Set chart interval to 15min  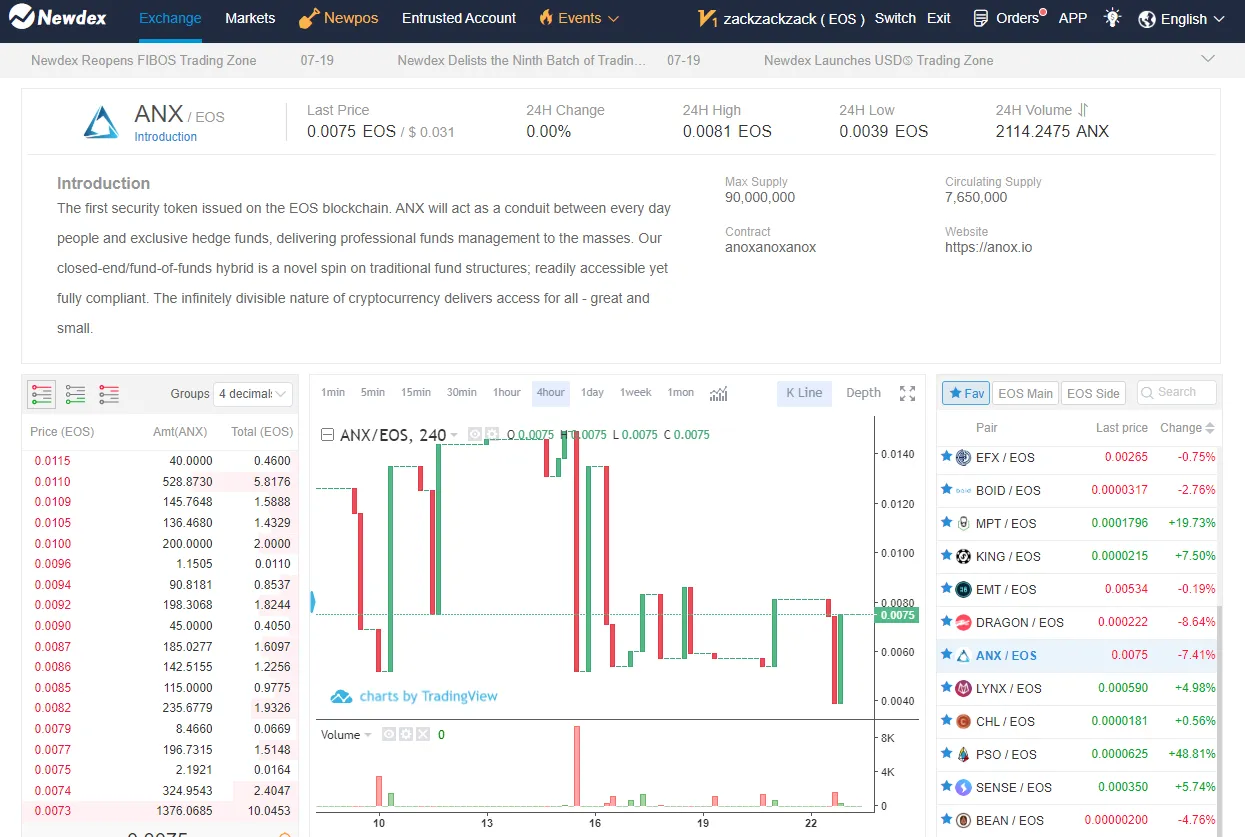click(x=416, y=393)
